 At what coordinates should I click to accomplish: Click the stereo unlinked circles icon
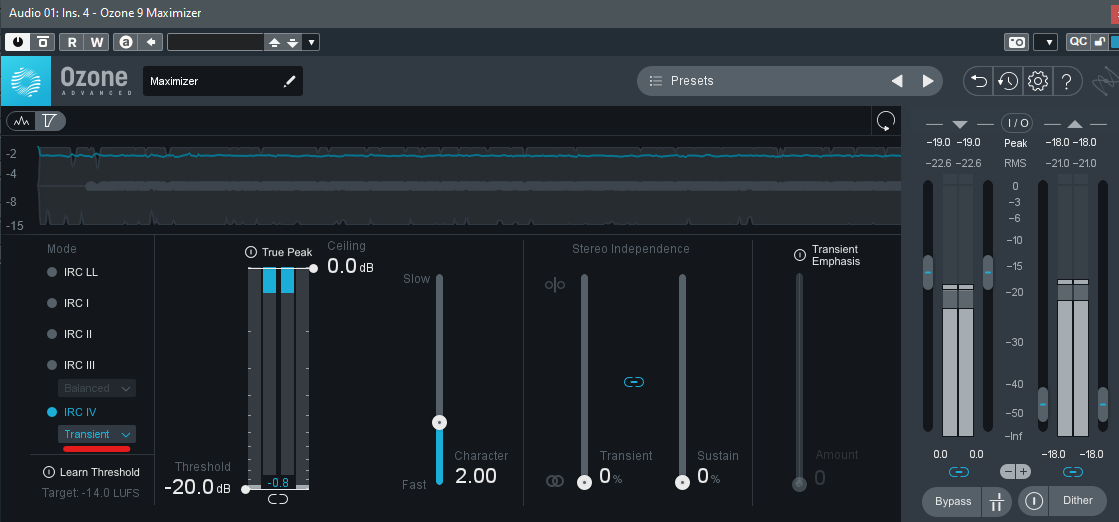[555, 285]
